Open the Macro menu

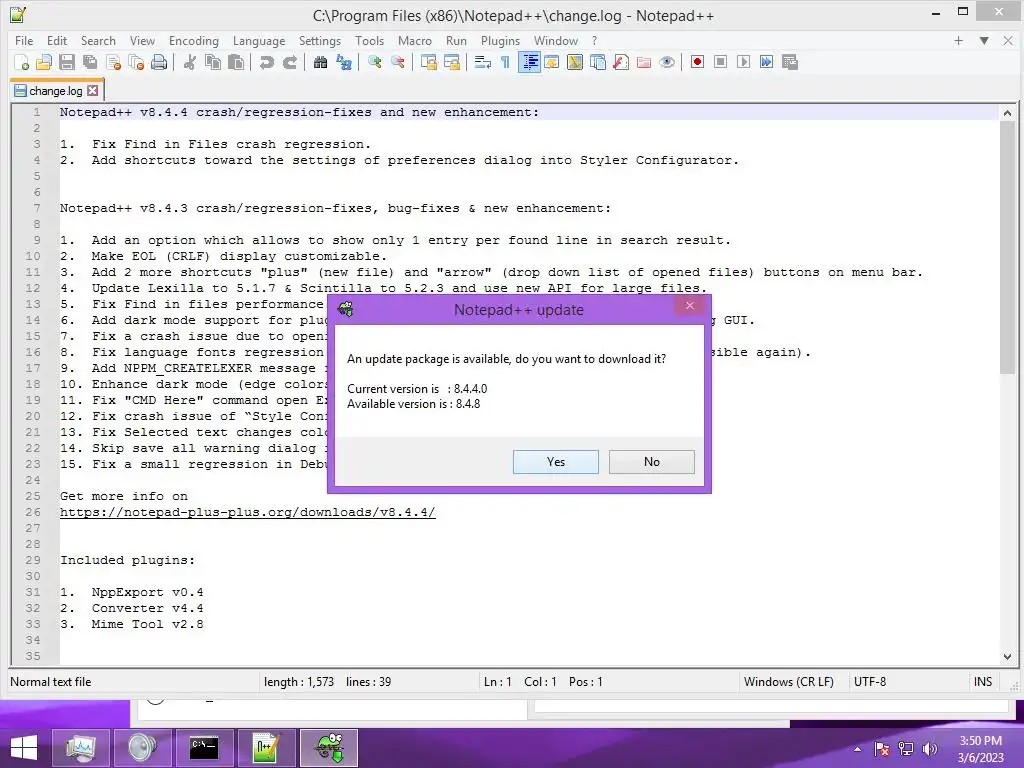pos(415,40)
